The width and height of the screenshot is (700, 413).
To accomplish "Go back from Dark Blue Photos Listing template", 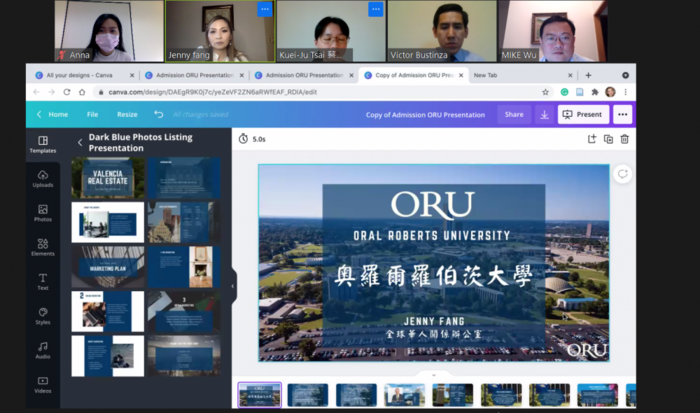I will (x=80, y=142).
